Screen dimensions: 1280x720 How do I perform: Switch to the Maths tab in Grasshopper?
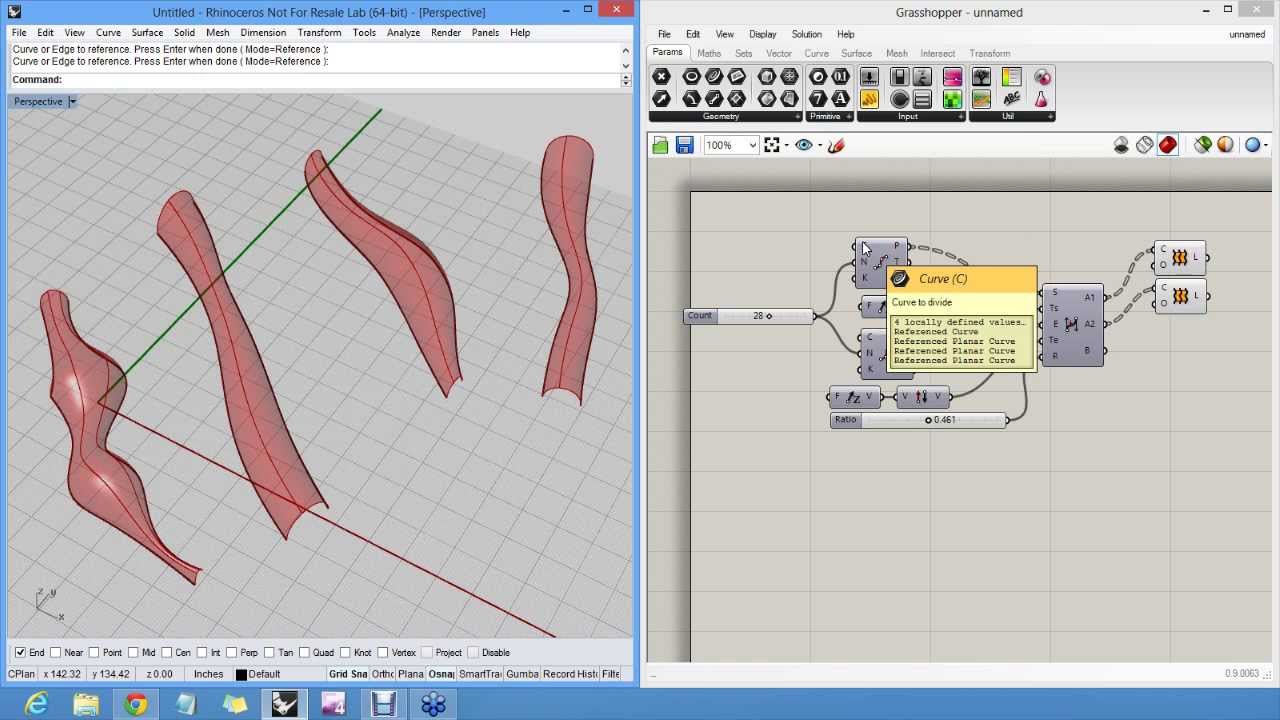[x=709, y=53]
